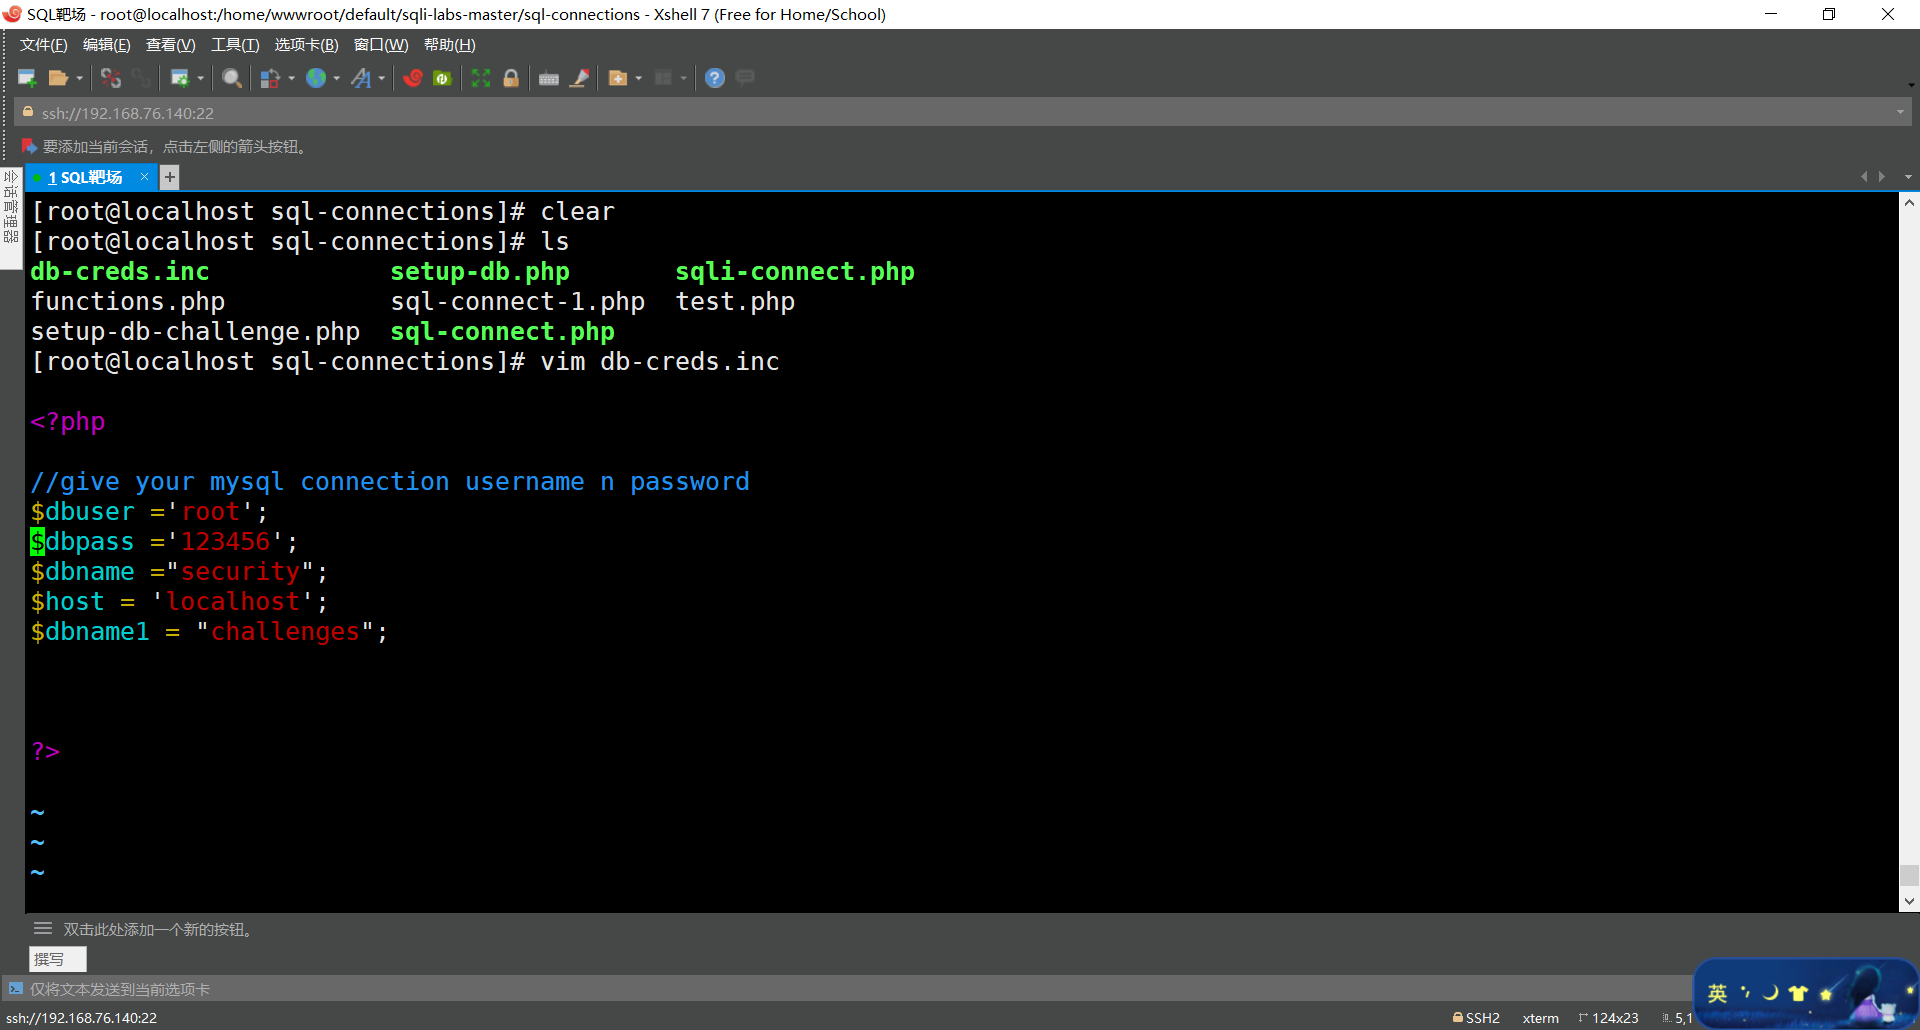
Task: Toggle the IME punctuation mode icon
Action: [x=1745, y=993]
